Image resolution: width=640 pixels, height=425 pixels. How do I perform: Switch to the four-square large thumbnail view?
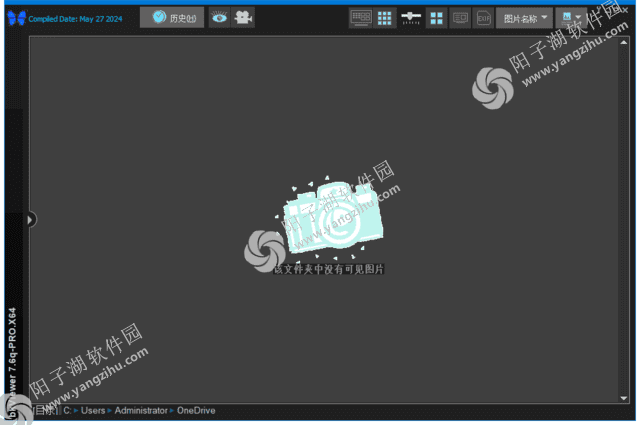coord(436,18)
